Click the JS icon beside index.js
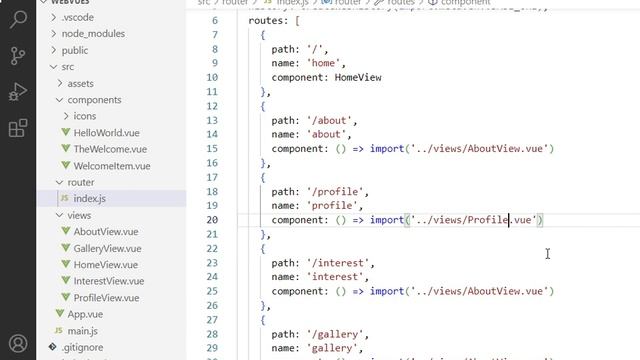Screen dimensions: 640x360 coord(64,198)
